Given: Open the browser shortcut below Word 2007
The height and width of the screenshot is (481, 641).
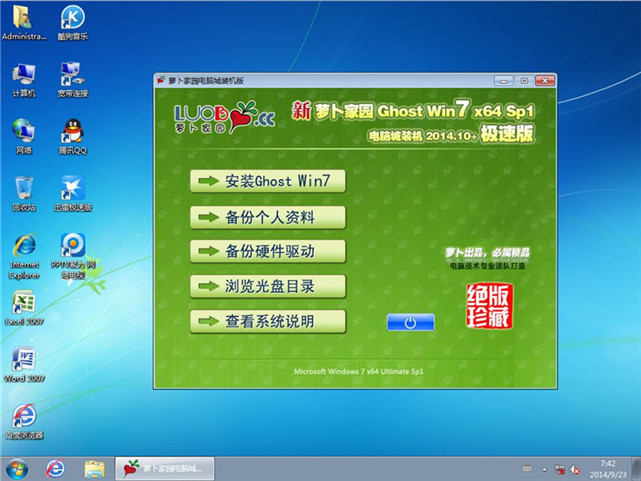Looking at the screenshot, I should pyautogui.click(x=24, y=422).
